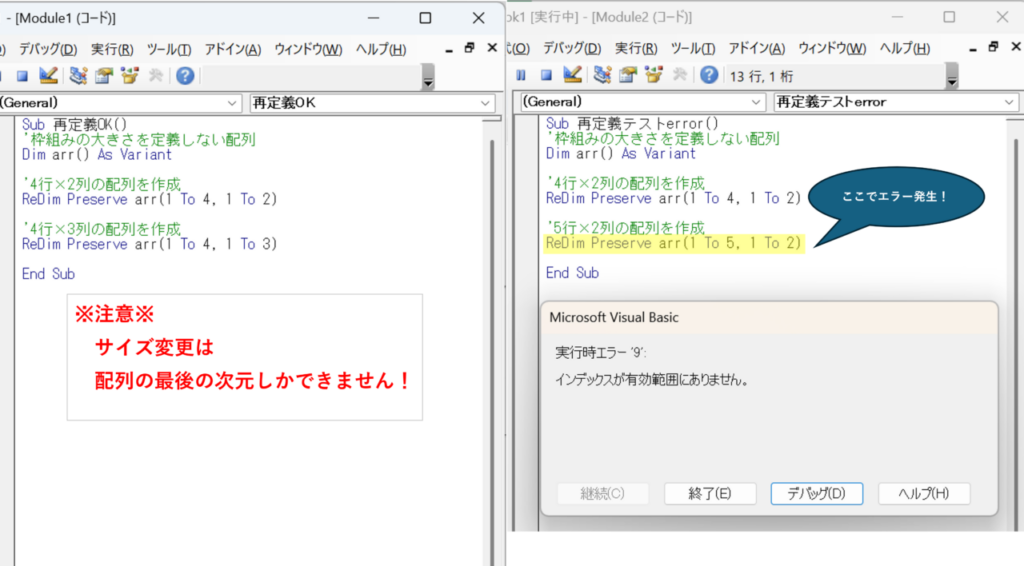
Task: Open ツール(T) menu in Module1 window
Action: click(168, 50)
